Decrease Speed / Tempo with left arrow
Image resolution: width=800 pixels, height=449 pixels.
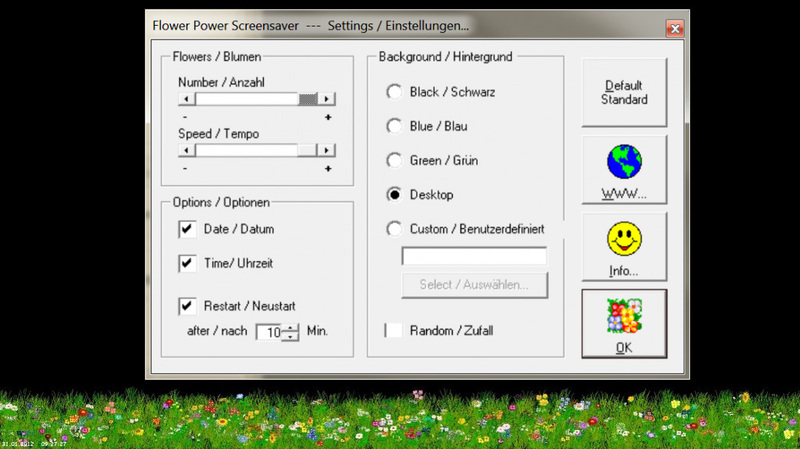[186, 150]
